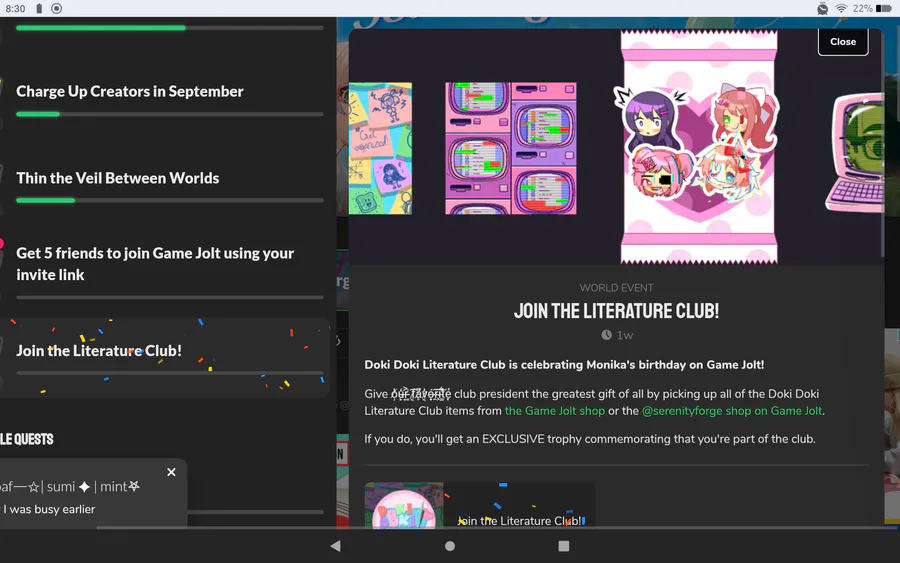View the pink computer sticker image
Viewport: 900px width, 563px height.
[854, 153]
